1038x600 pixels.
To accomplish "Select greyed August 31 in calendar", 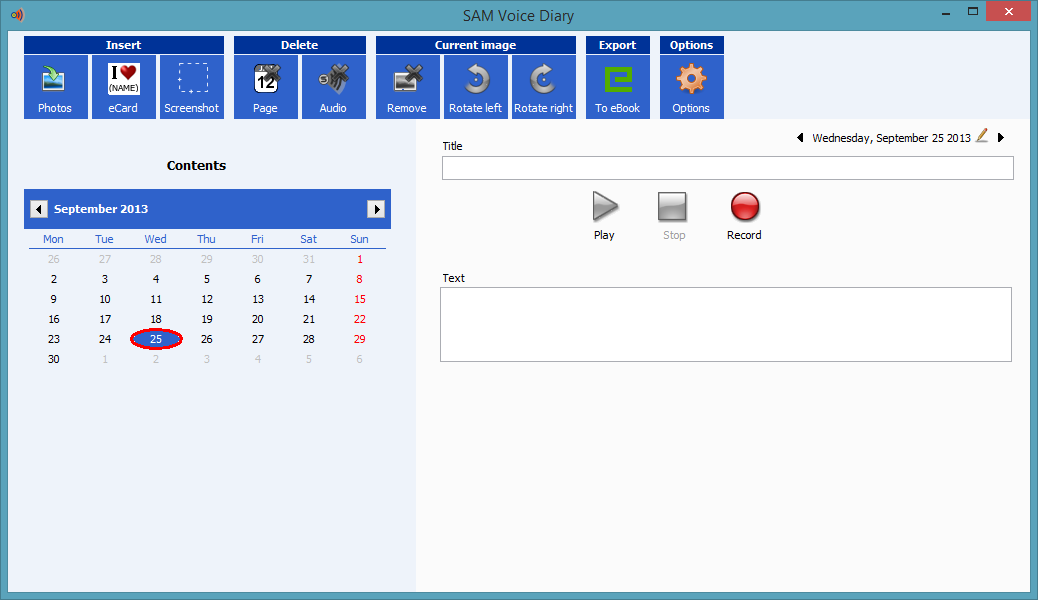I will click(308, 260).
